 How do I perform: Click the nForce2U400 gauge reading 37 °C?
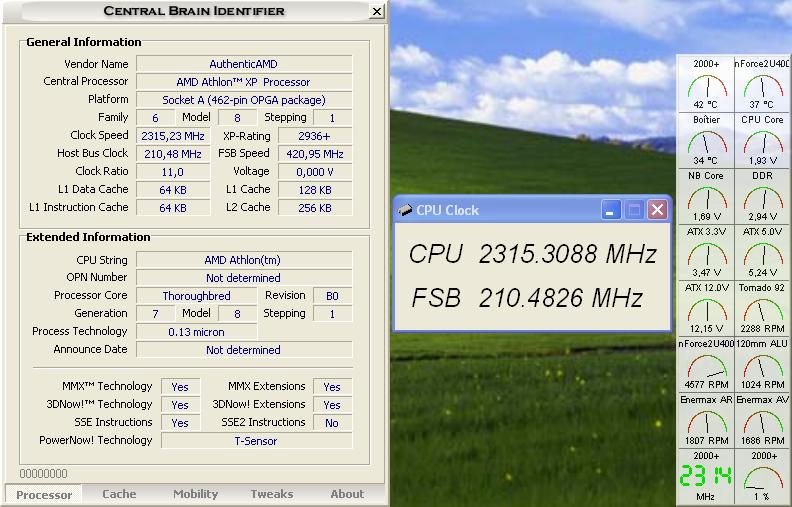click(762, 84)
